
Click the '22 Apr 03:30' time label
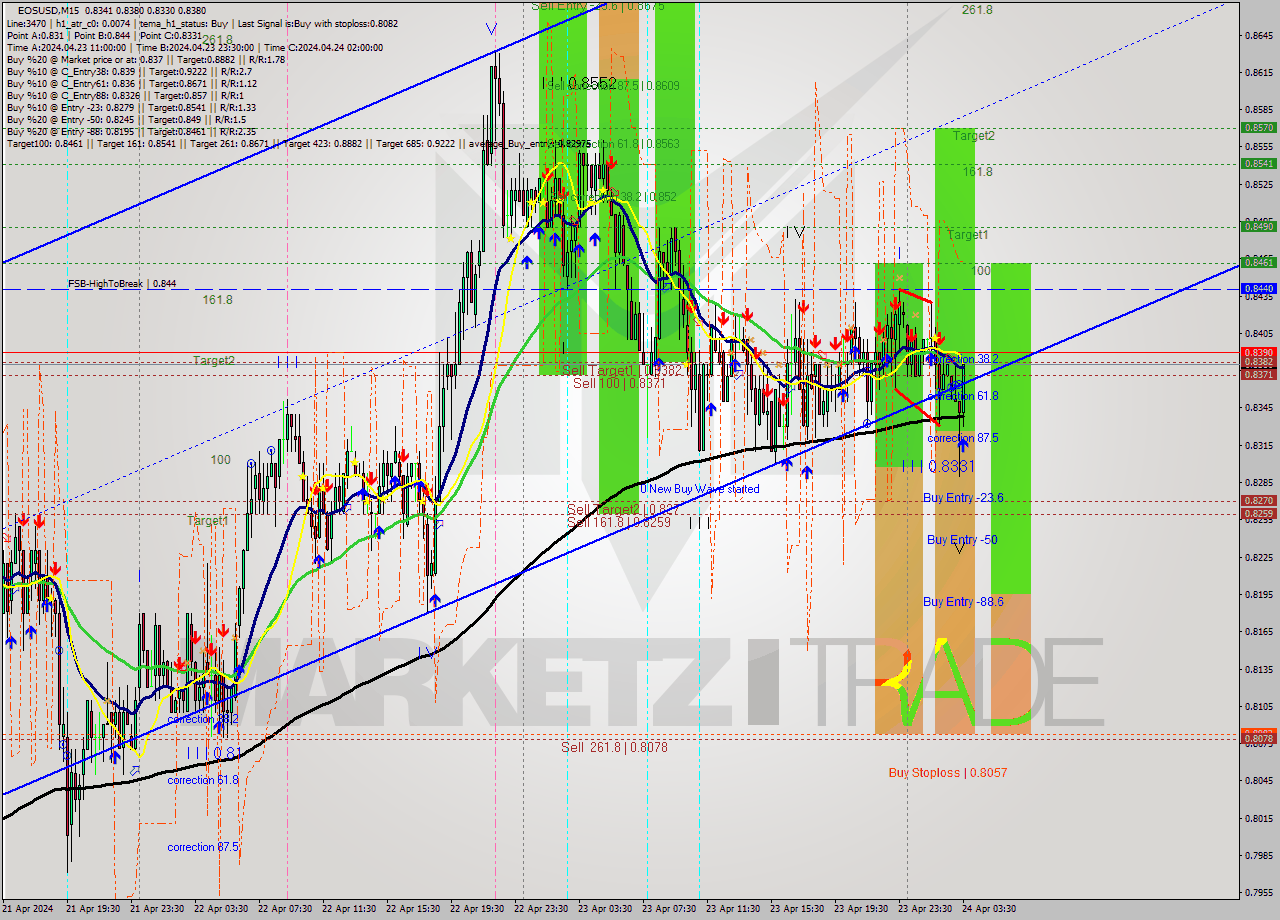click(220, 909)
